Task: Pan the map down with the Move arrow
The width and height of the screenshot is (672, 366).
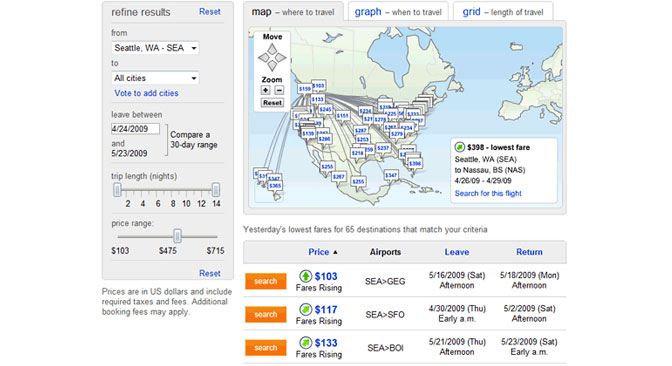Action: 272,66
